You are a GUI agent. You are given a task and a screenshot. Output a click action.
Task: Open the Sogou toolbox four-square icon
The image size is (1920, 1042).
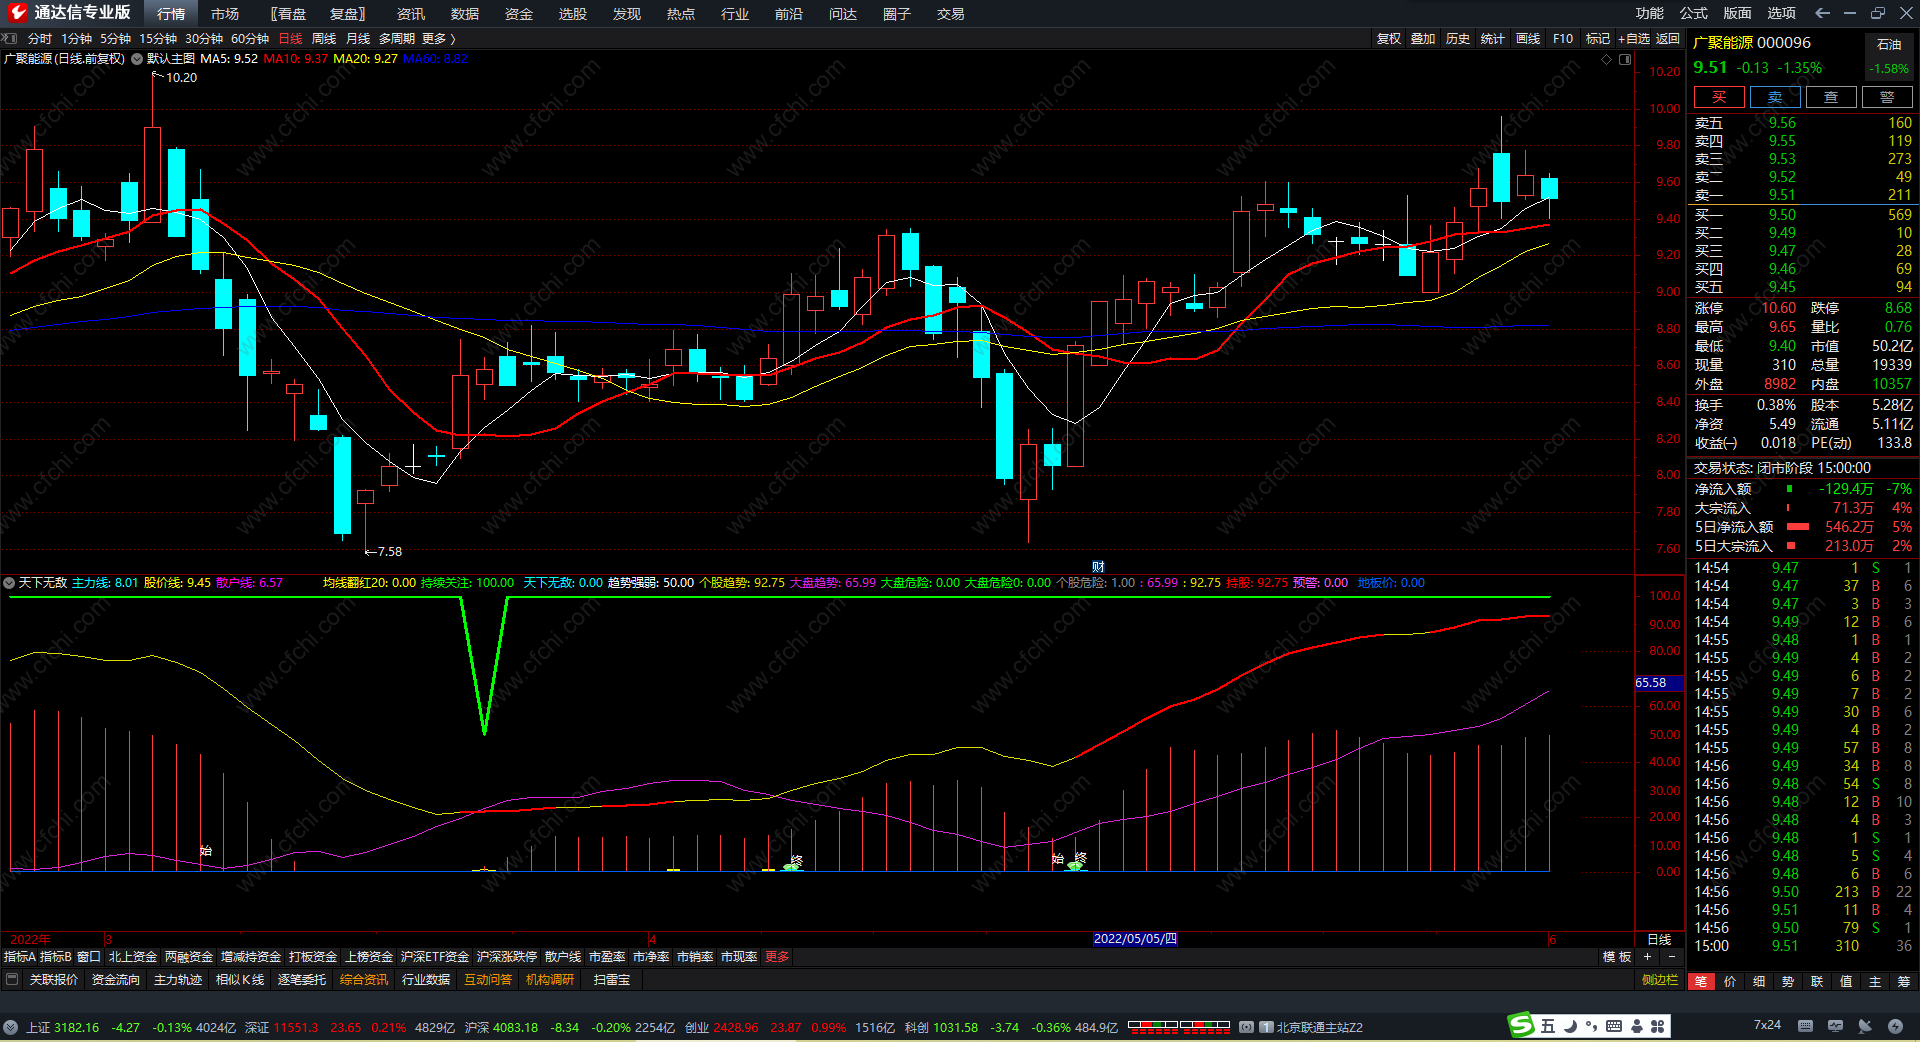click(1658, 1026)
